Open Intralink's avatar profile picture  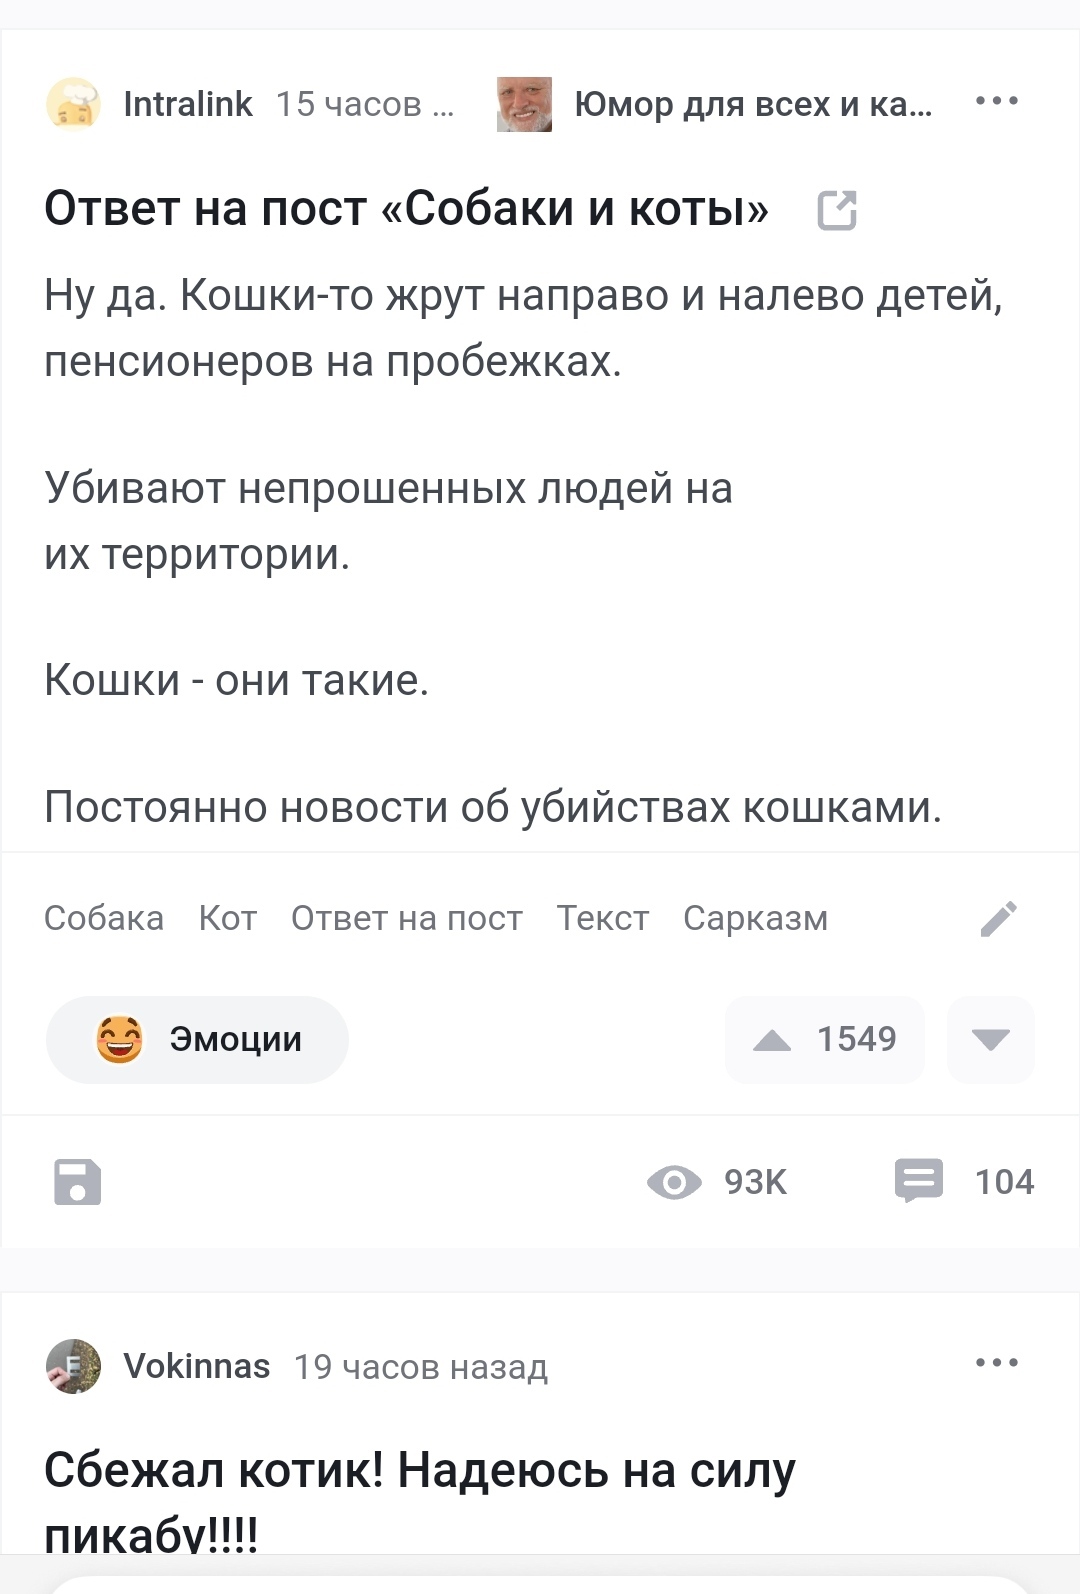coord(73,104)
